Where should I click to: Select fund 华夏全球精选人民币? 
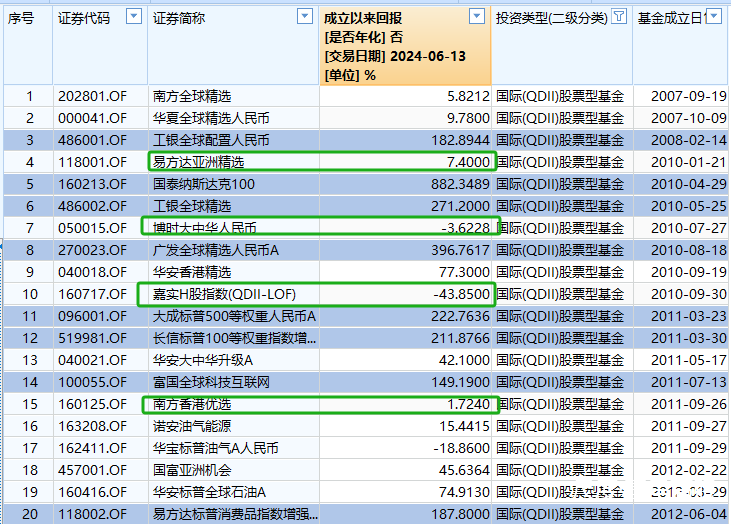pos(211,118)
